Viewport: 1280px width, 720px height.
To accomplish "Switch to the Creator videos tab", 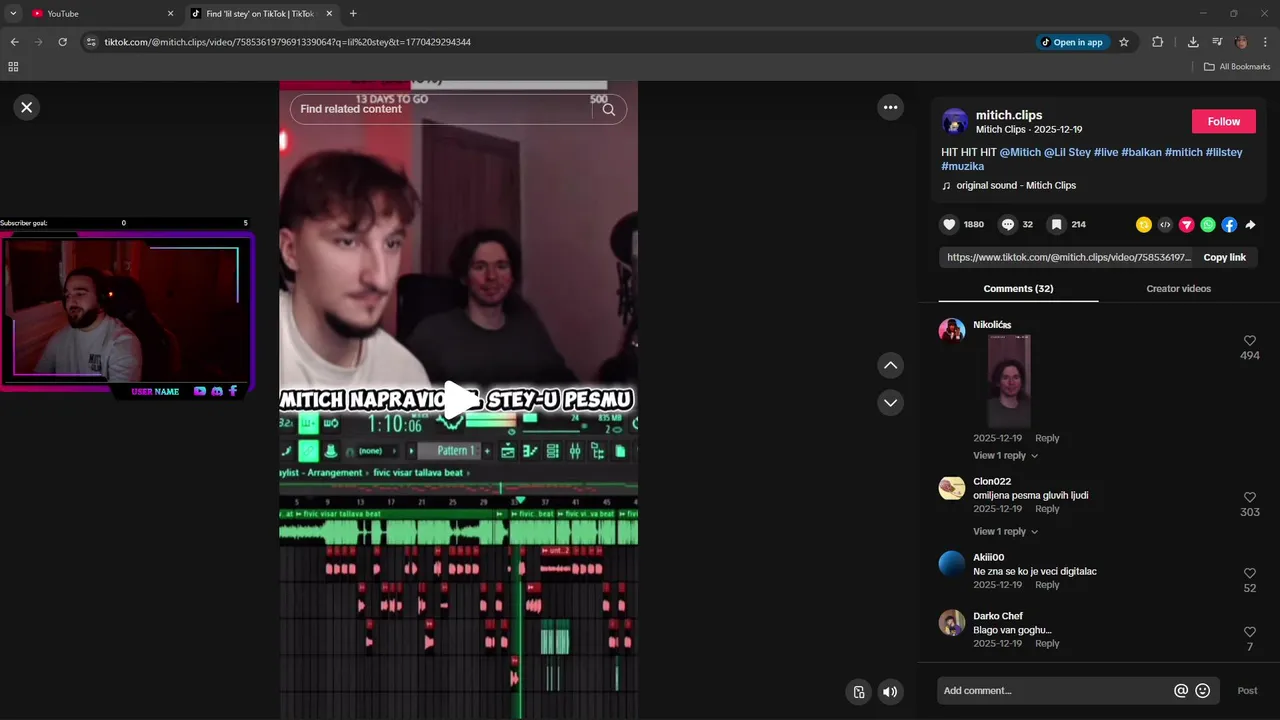I will click(x=1178, y=289).
